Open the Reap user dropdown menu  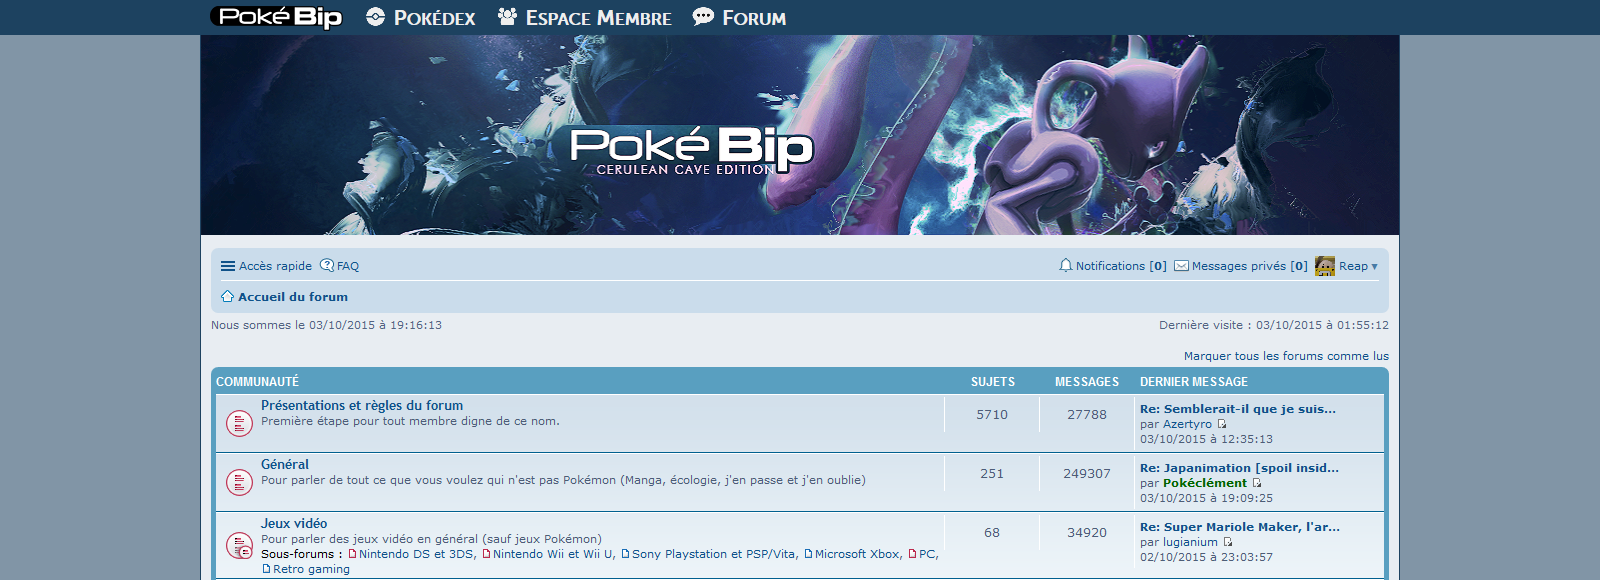pyautogui.click(x=1358, y=266)
